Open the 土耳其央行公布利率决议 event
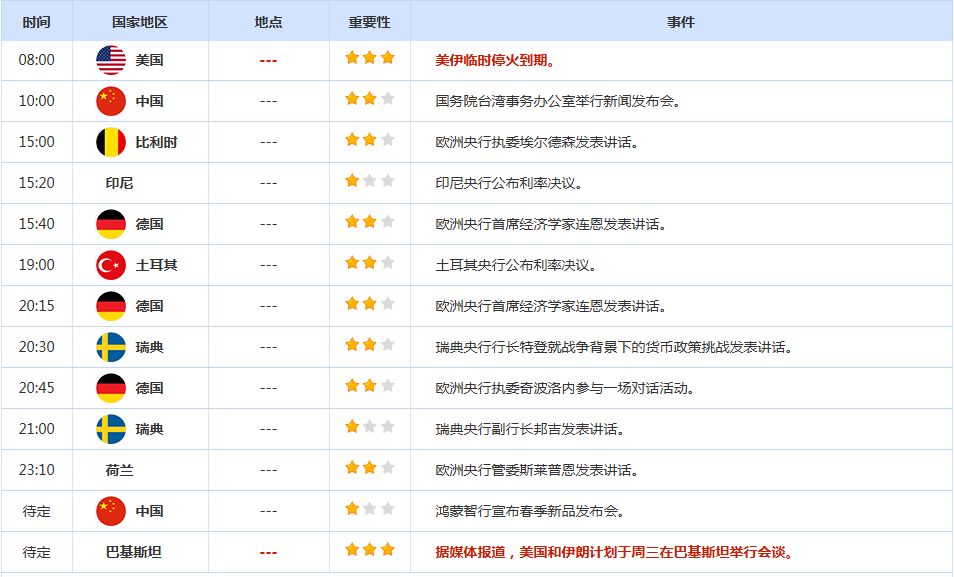 (516, 265)
